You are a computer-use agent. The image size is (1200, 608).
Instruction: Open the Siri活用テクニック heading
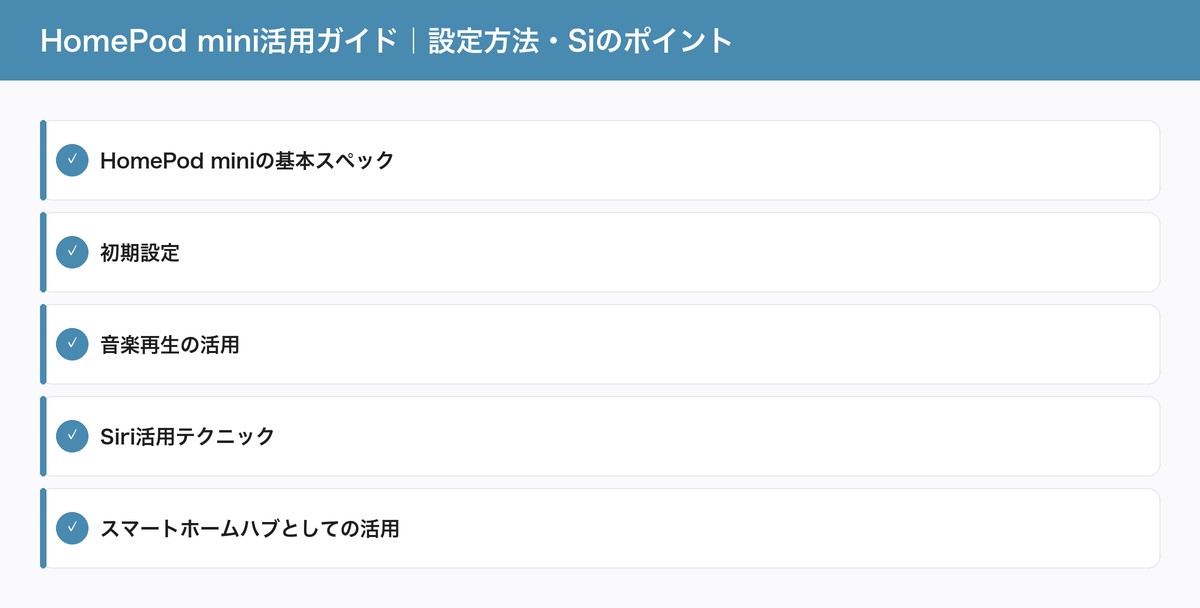pyautogui.click(x=187, y=437)
